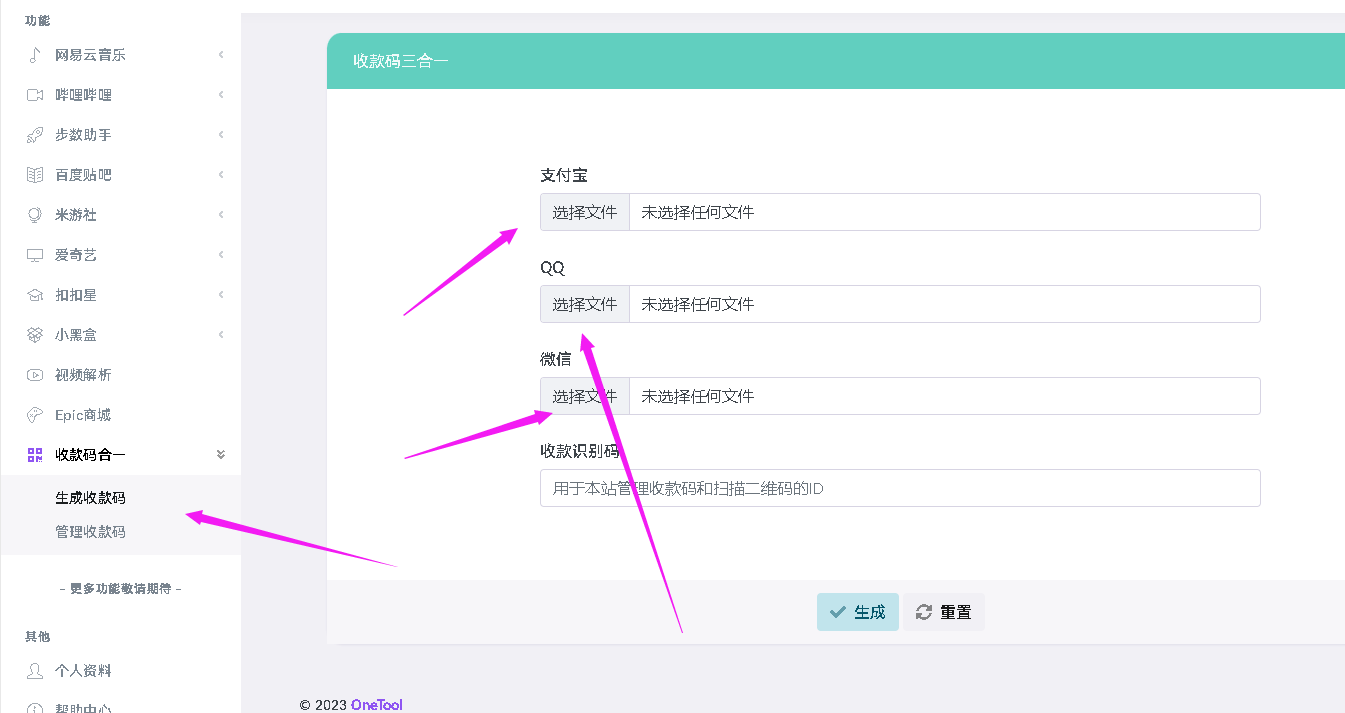Choose file for QQ upload
1345x713 pixels.
(585, 304)
